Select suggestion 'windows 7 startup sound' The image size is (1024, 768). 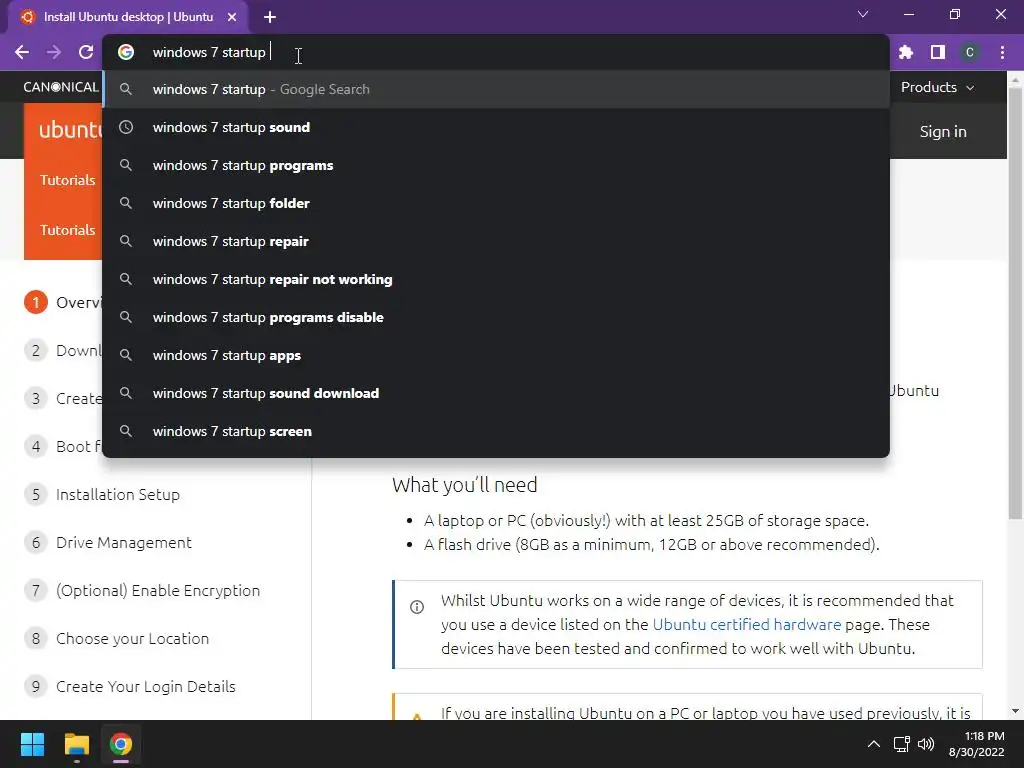[496, 127]
